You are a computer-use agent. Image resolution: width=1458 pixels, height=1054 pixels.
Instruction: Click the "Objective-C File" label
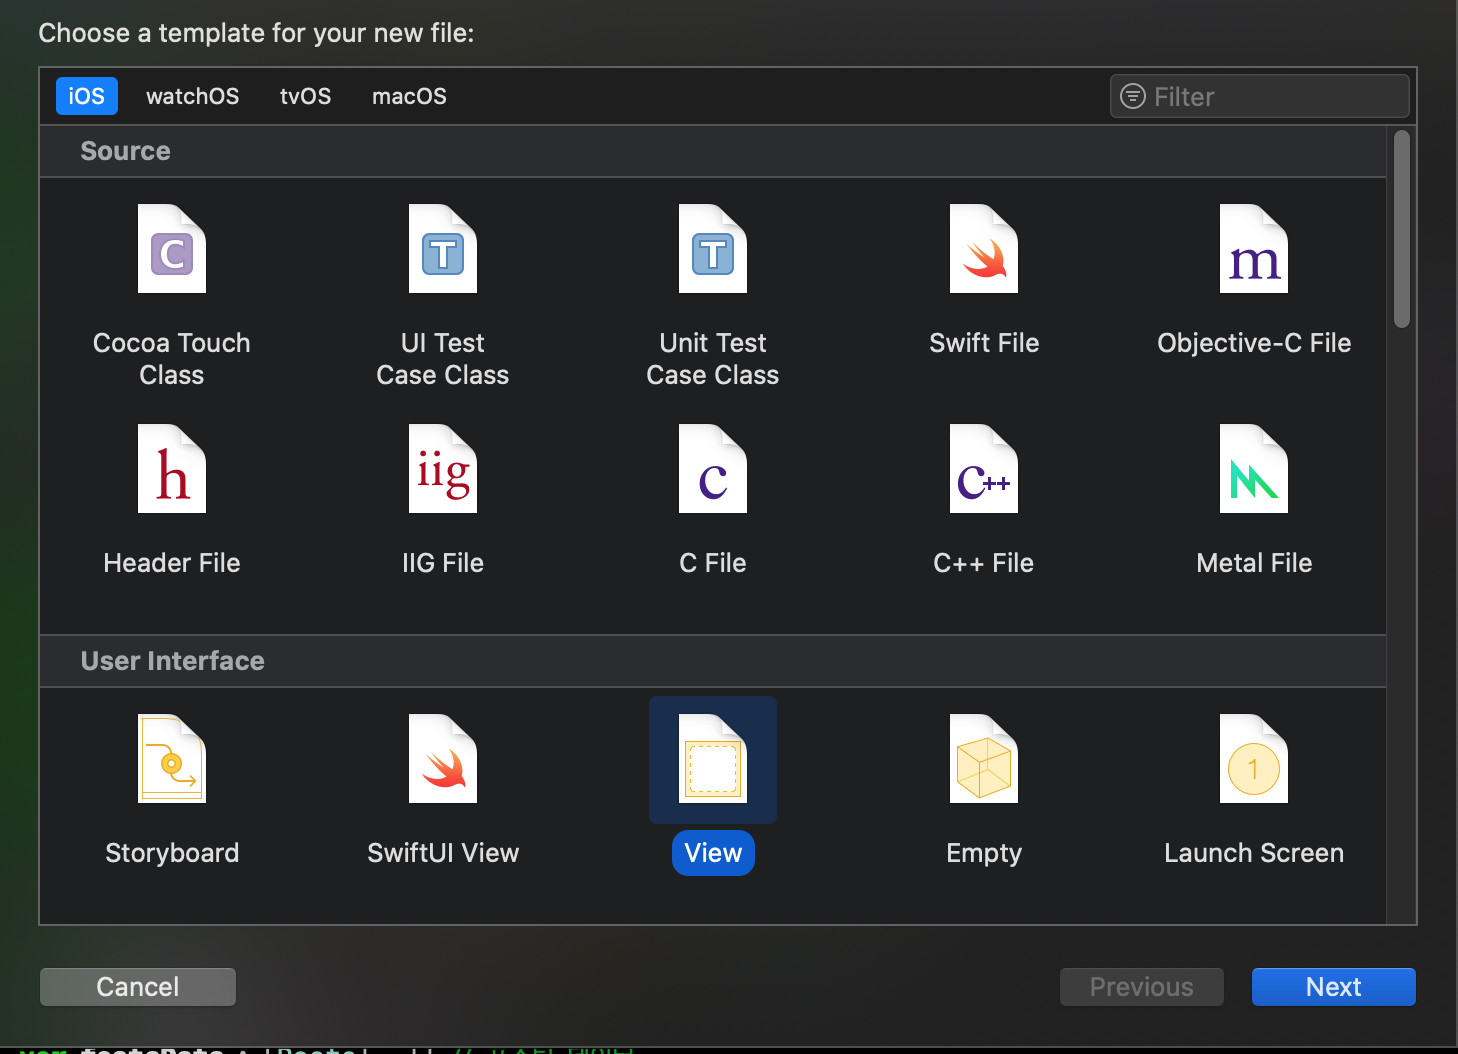point(1254,343)
